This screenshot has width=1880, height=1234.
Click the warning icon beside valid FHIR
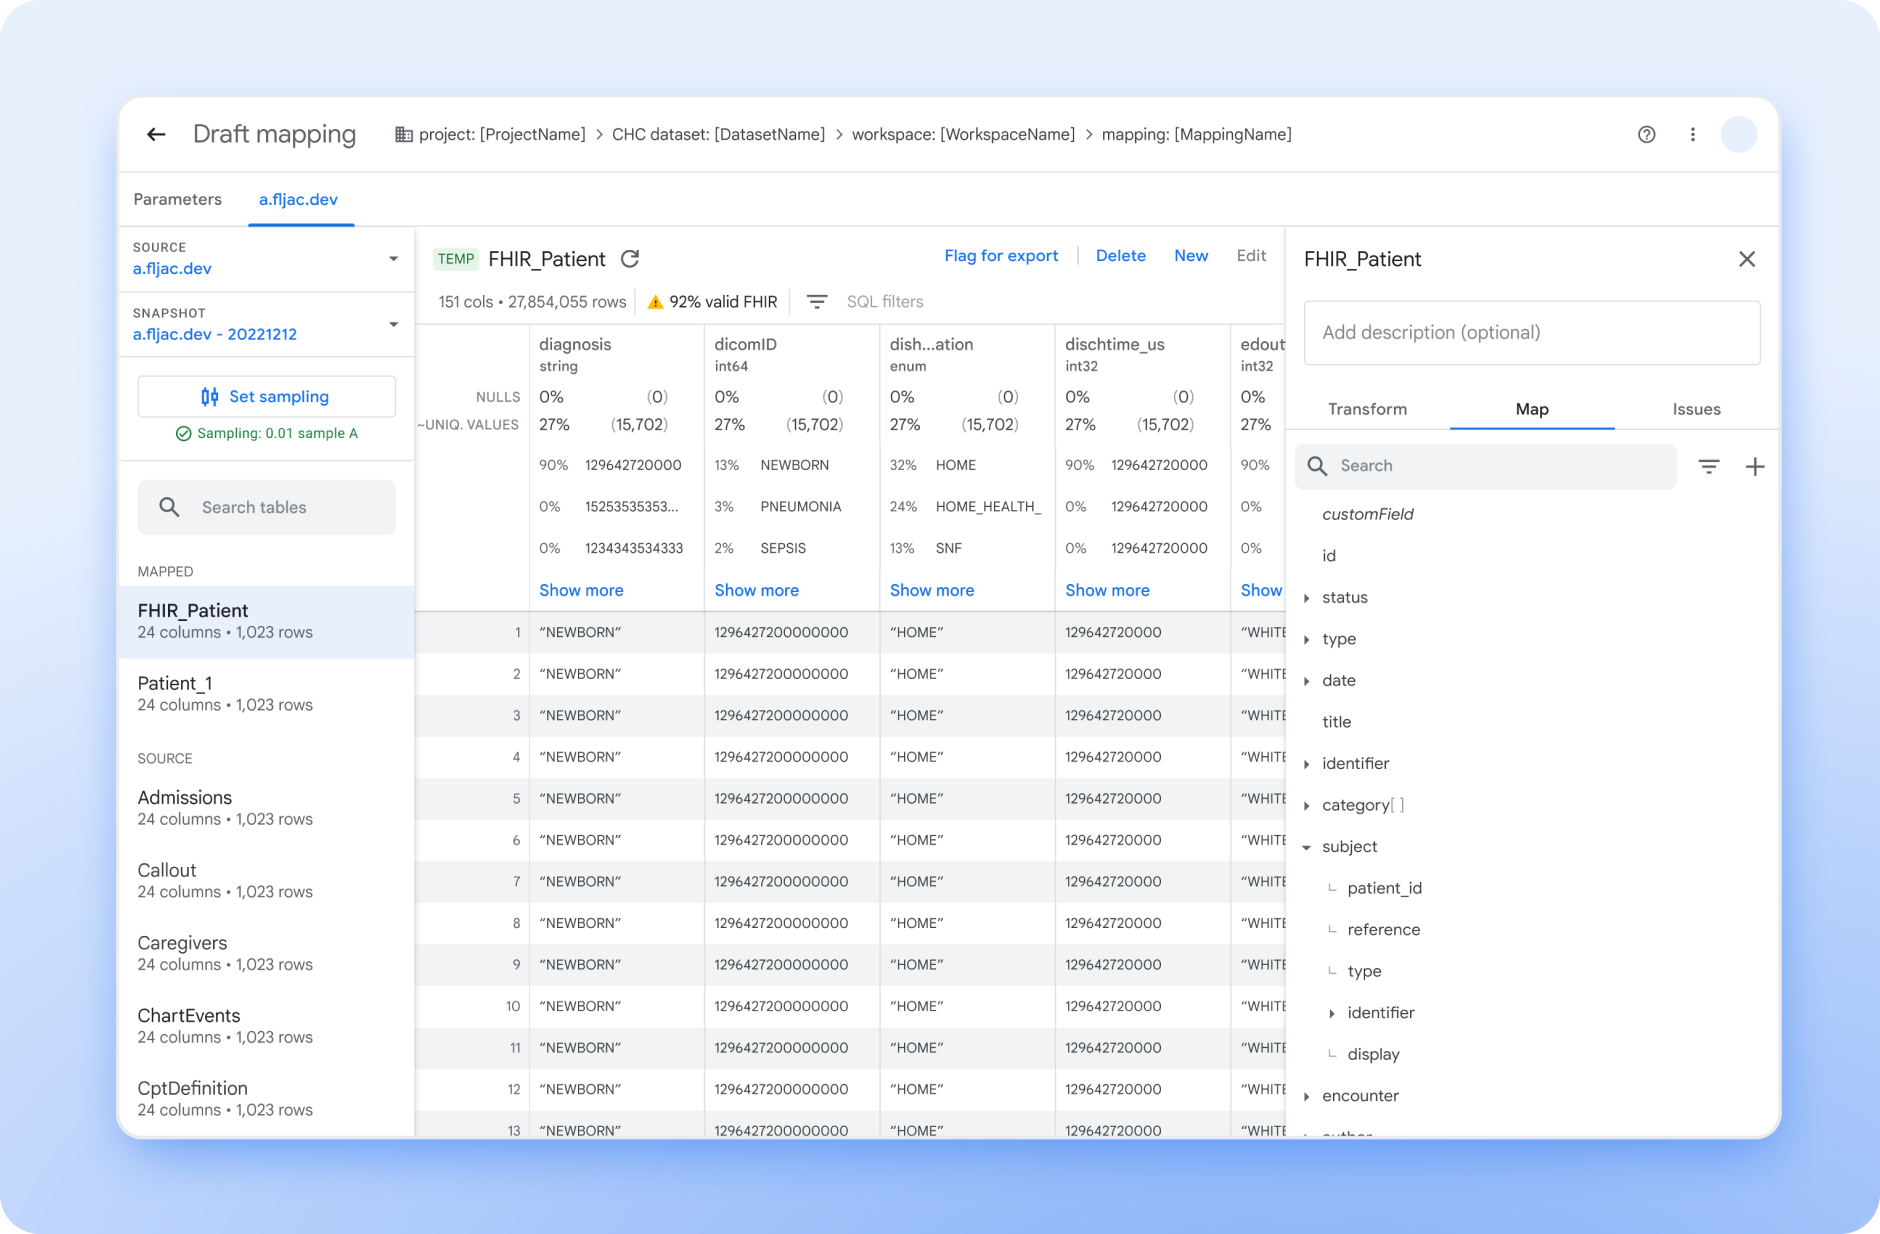pos(655,302)
